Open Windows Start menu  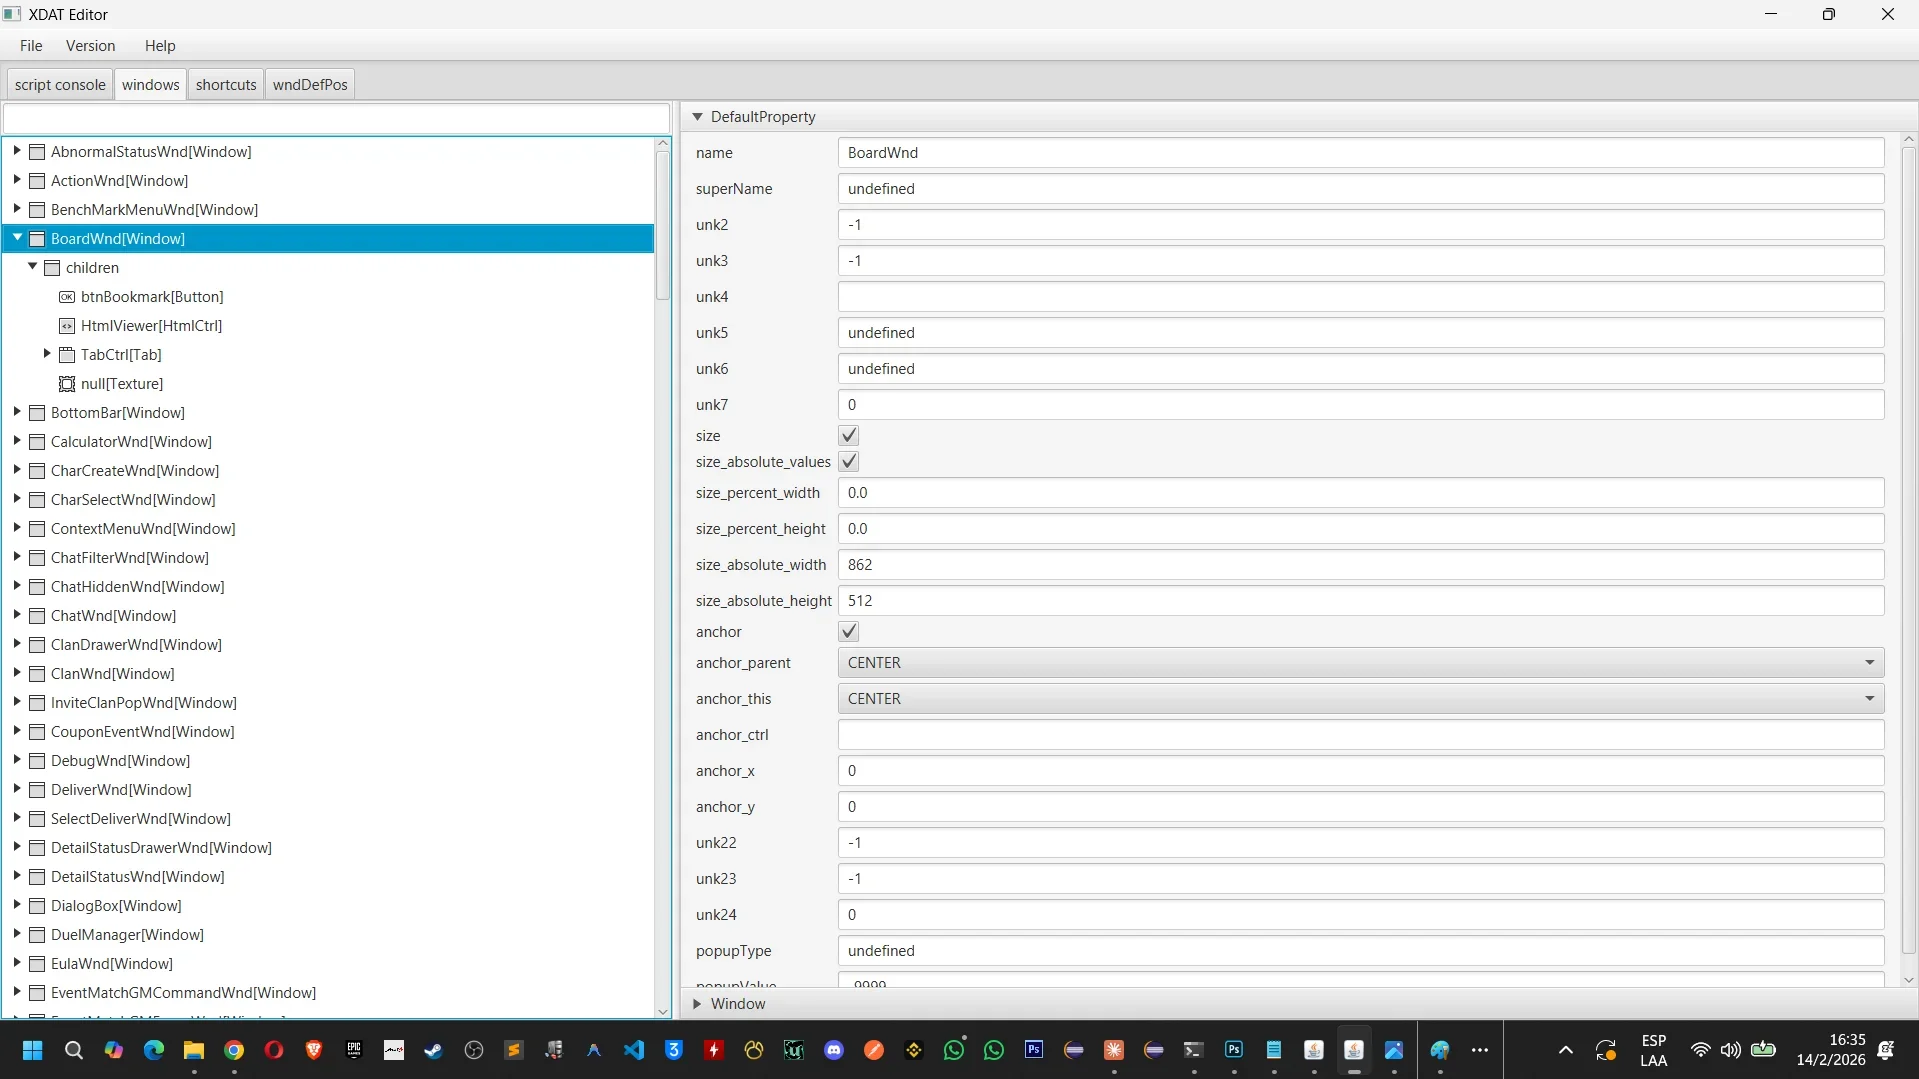(x=33, y=1050)
